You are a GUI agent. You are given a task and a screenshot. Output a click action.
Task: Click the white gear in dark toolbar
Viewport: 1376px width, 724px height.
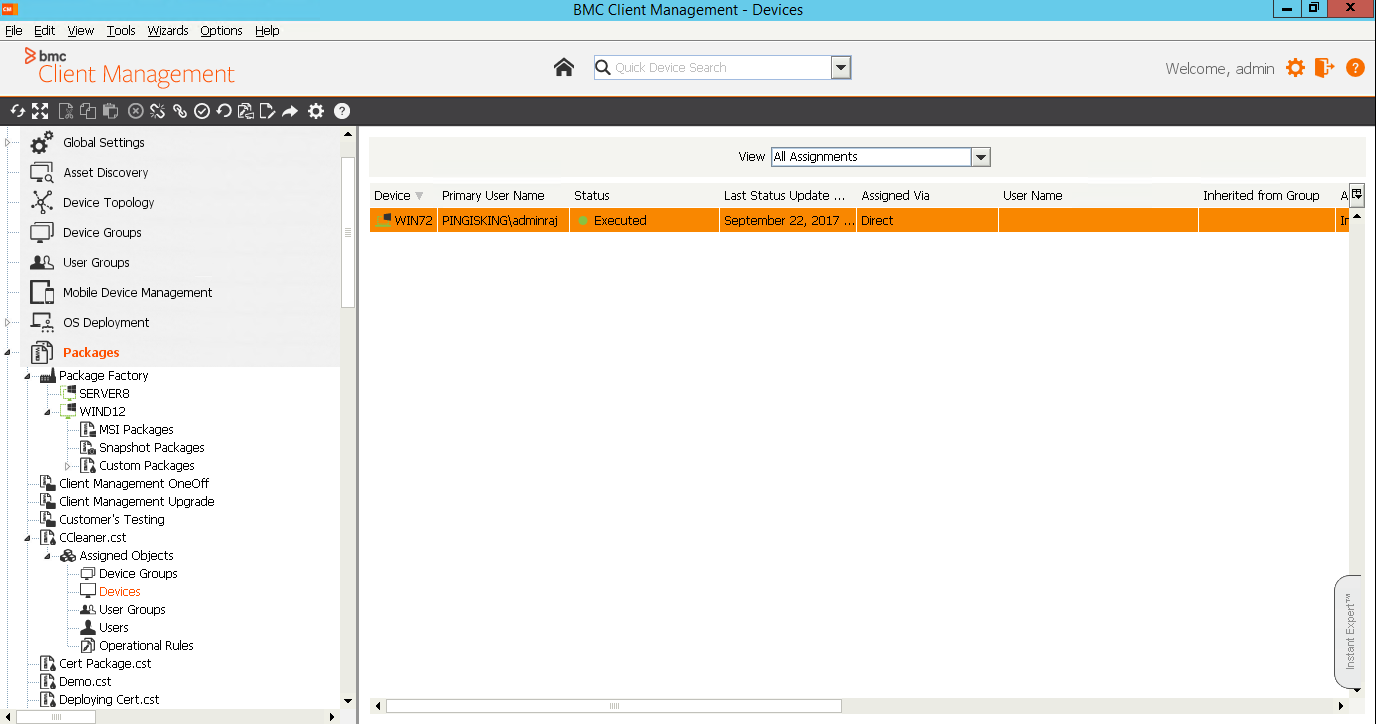316,111
